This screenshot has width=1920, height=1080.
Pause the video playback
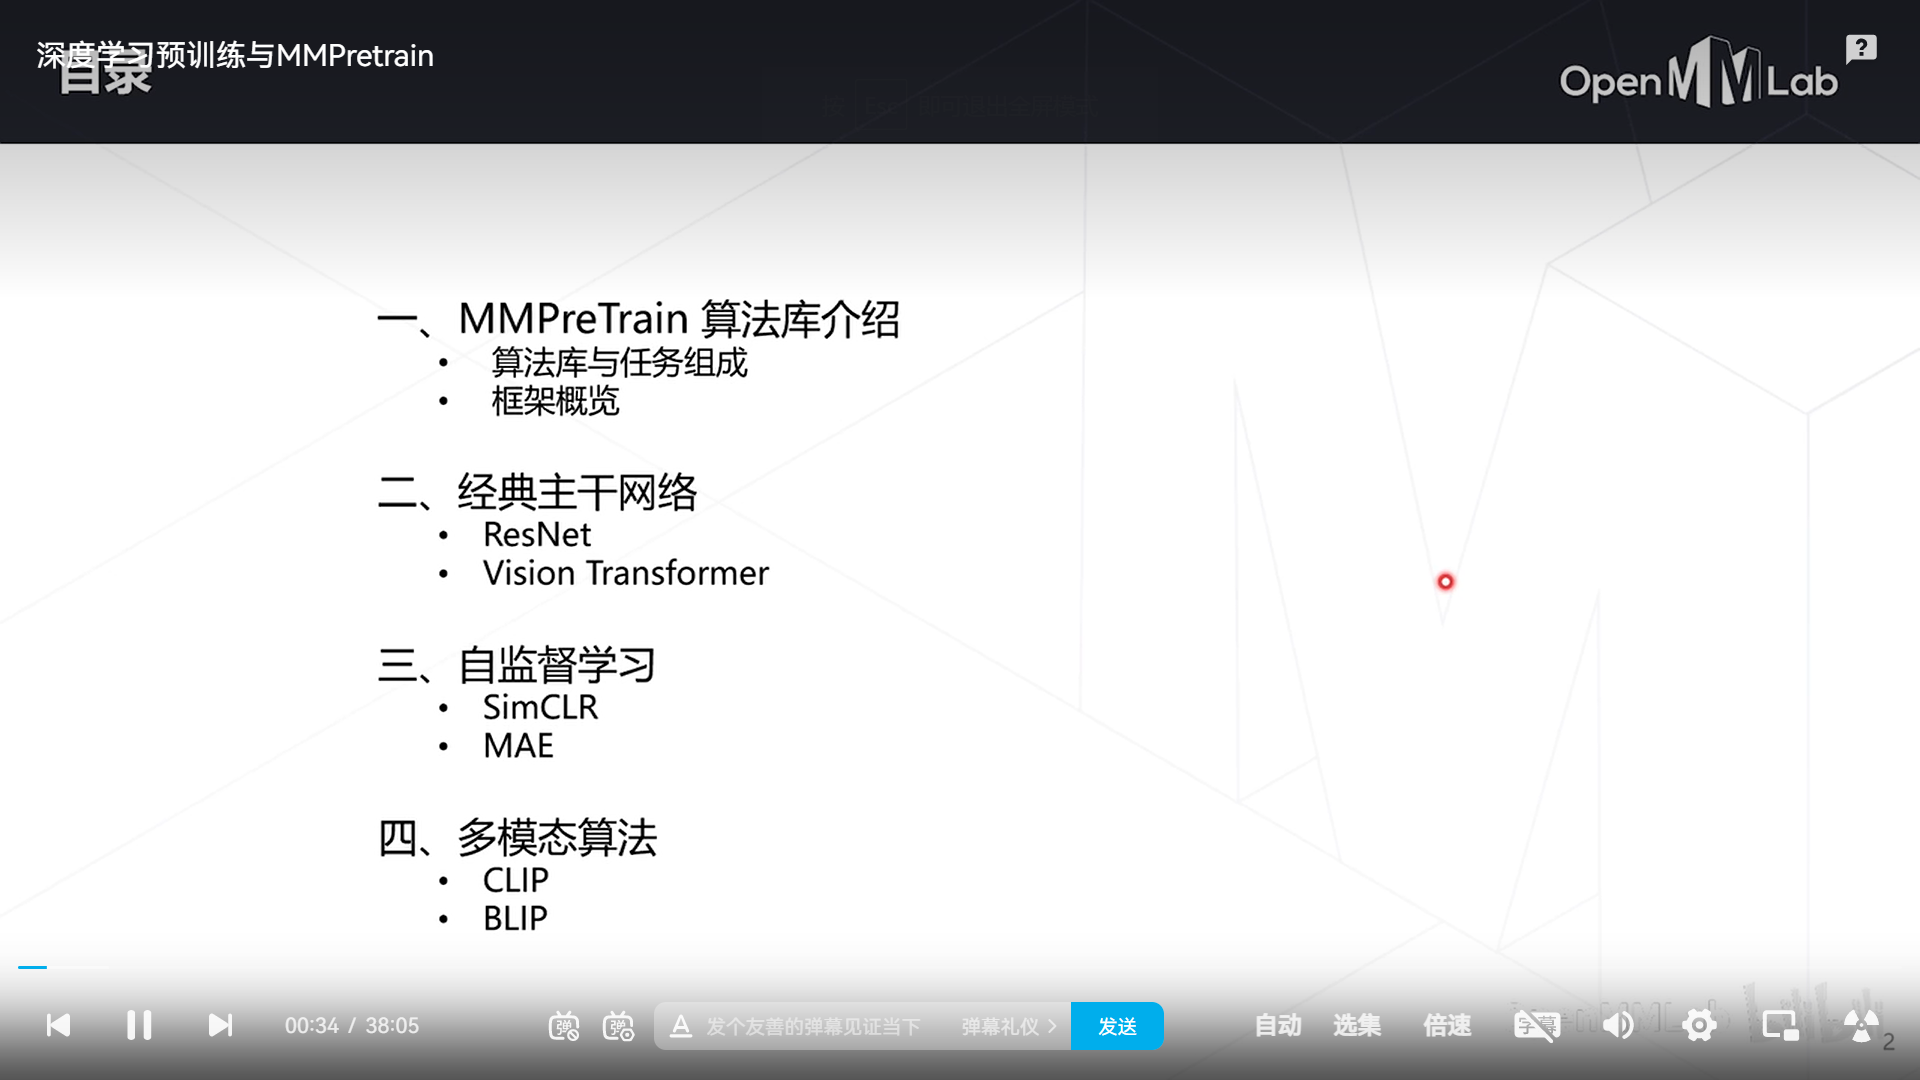[139, 1025]
